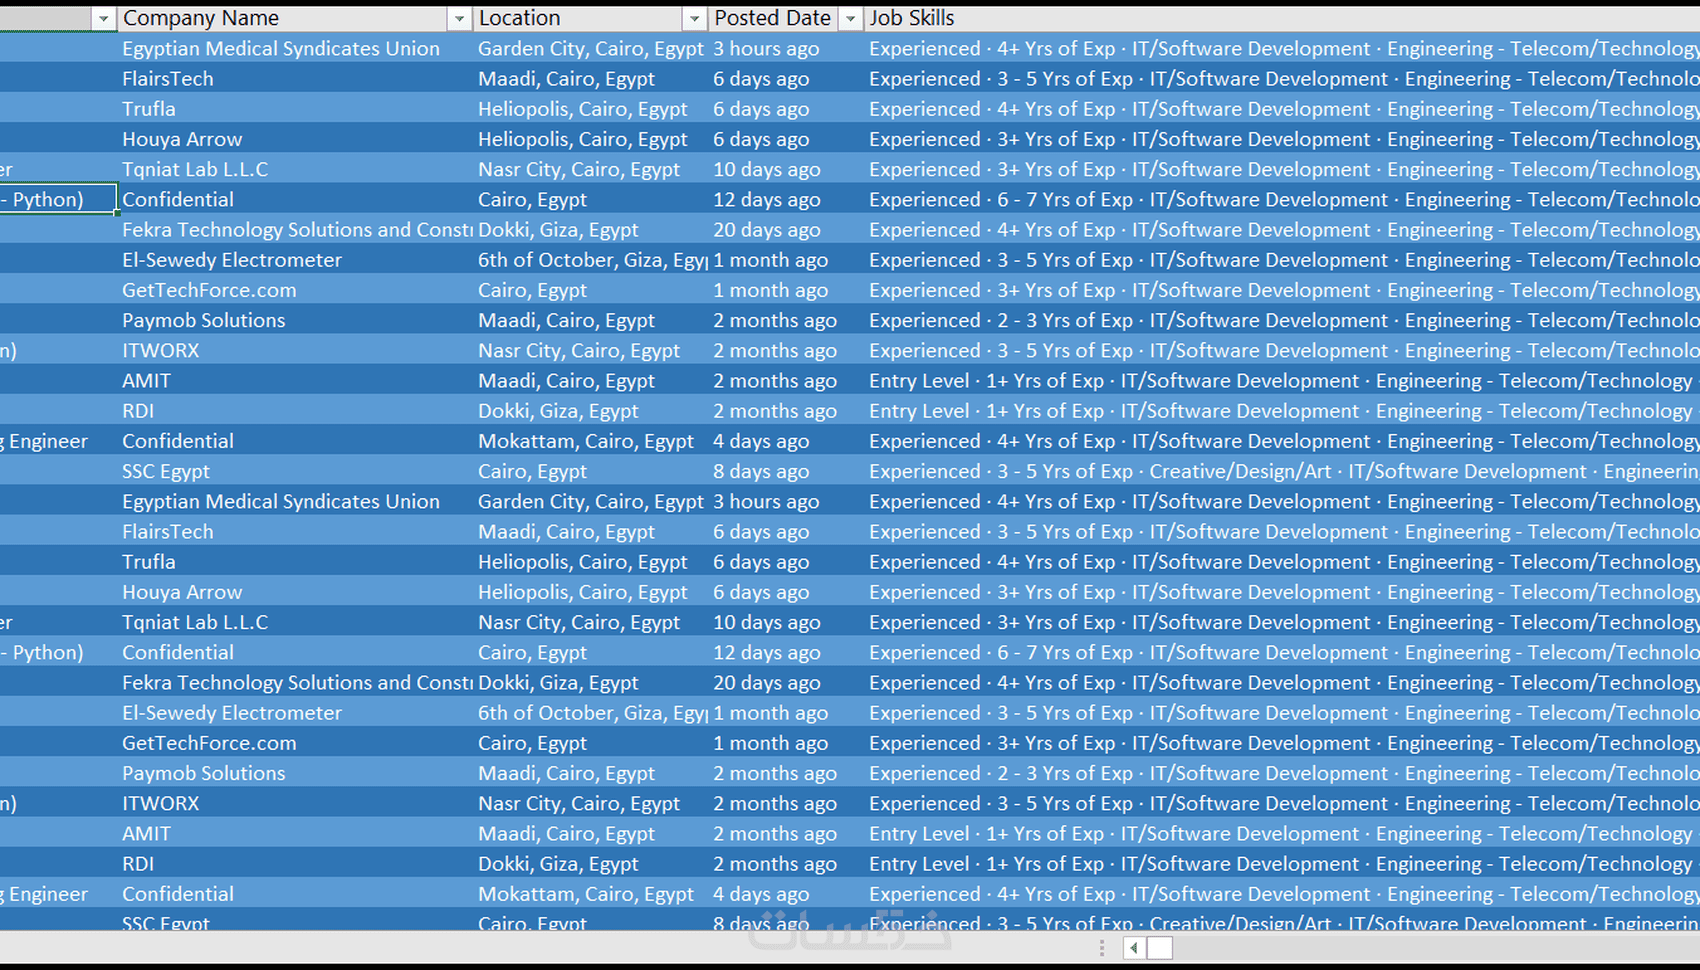Click the second '10 days ago' date cell

pos(785,622)
